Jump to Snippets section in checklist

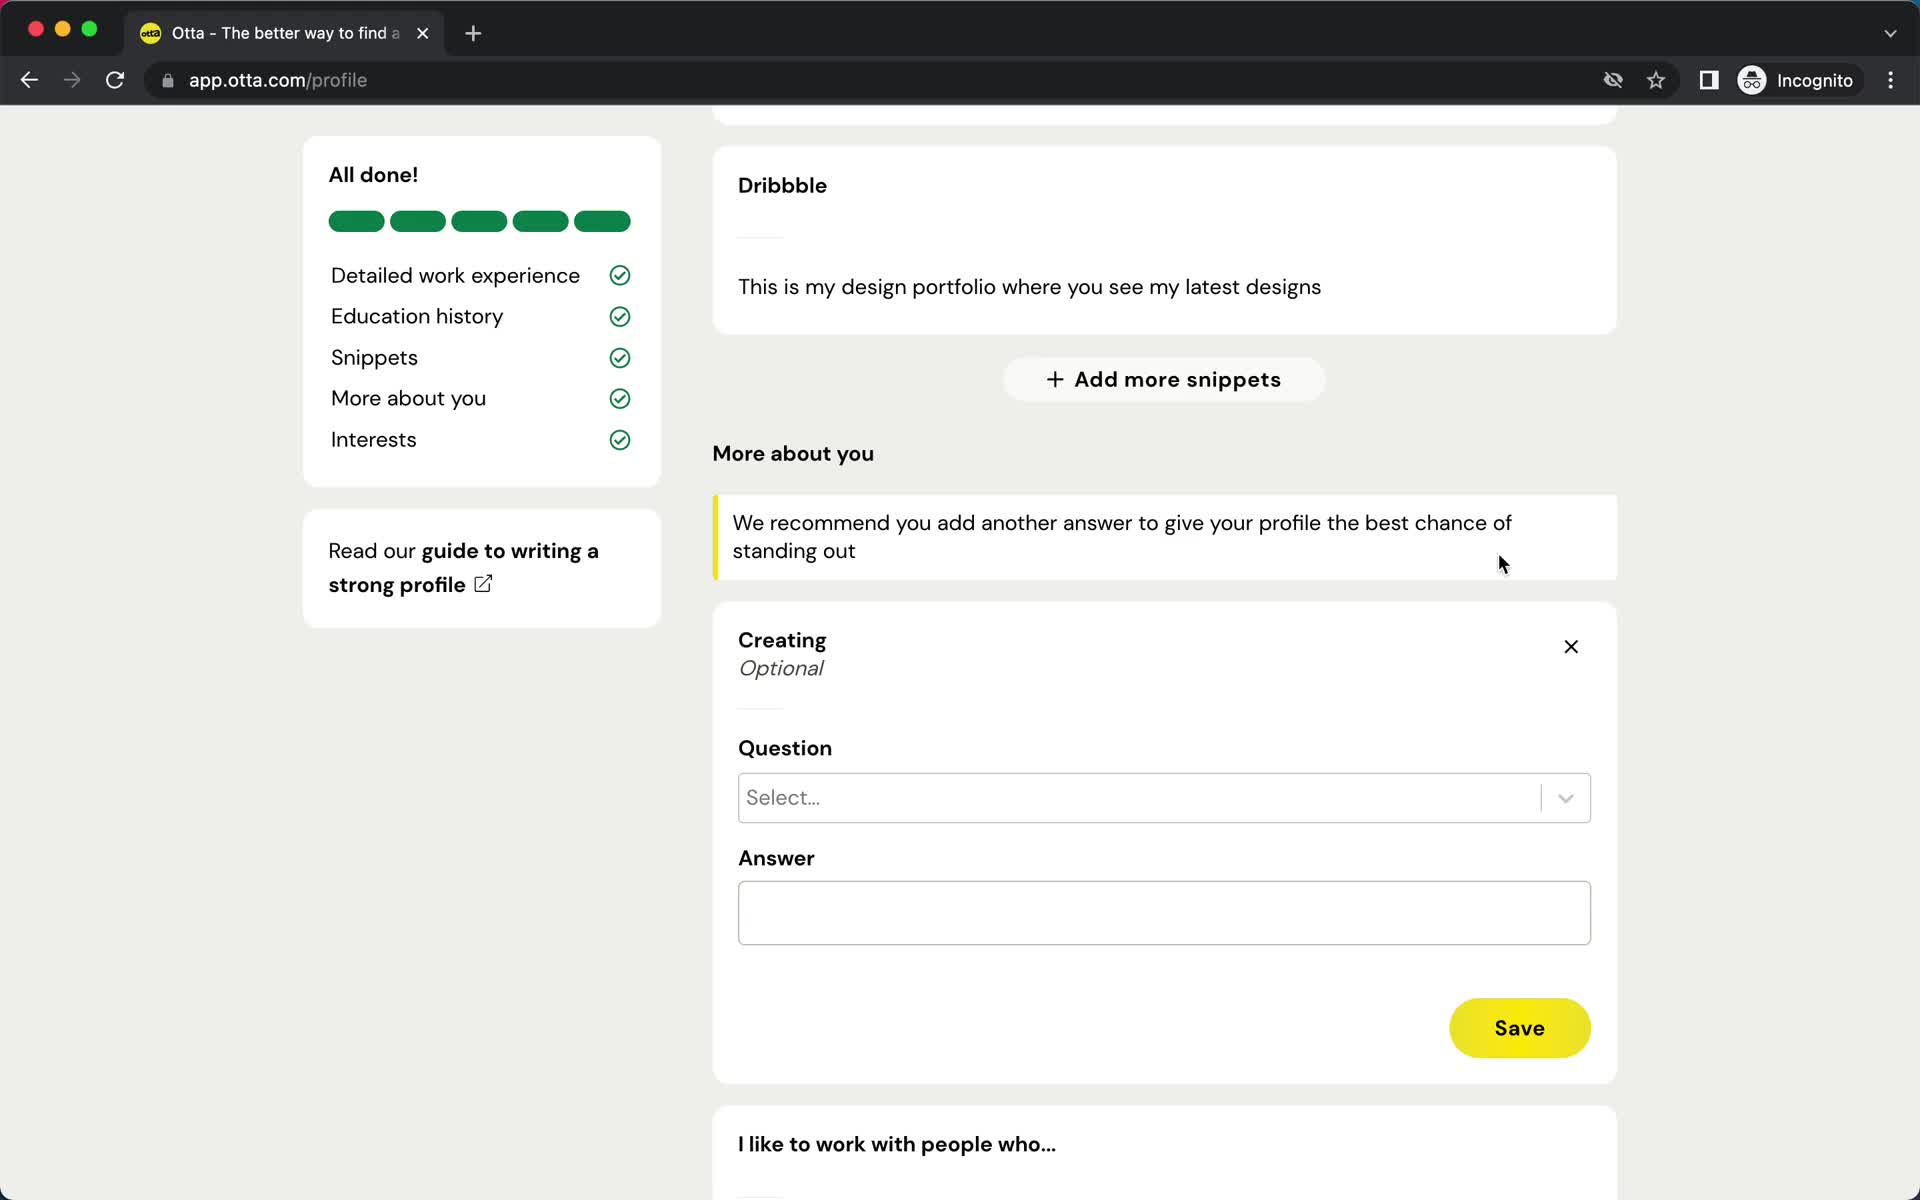tap(374, 358)
